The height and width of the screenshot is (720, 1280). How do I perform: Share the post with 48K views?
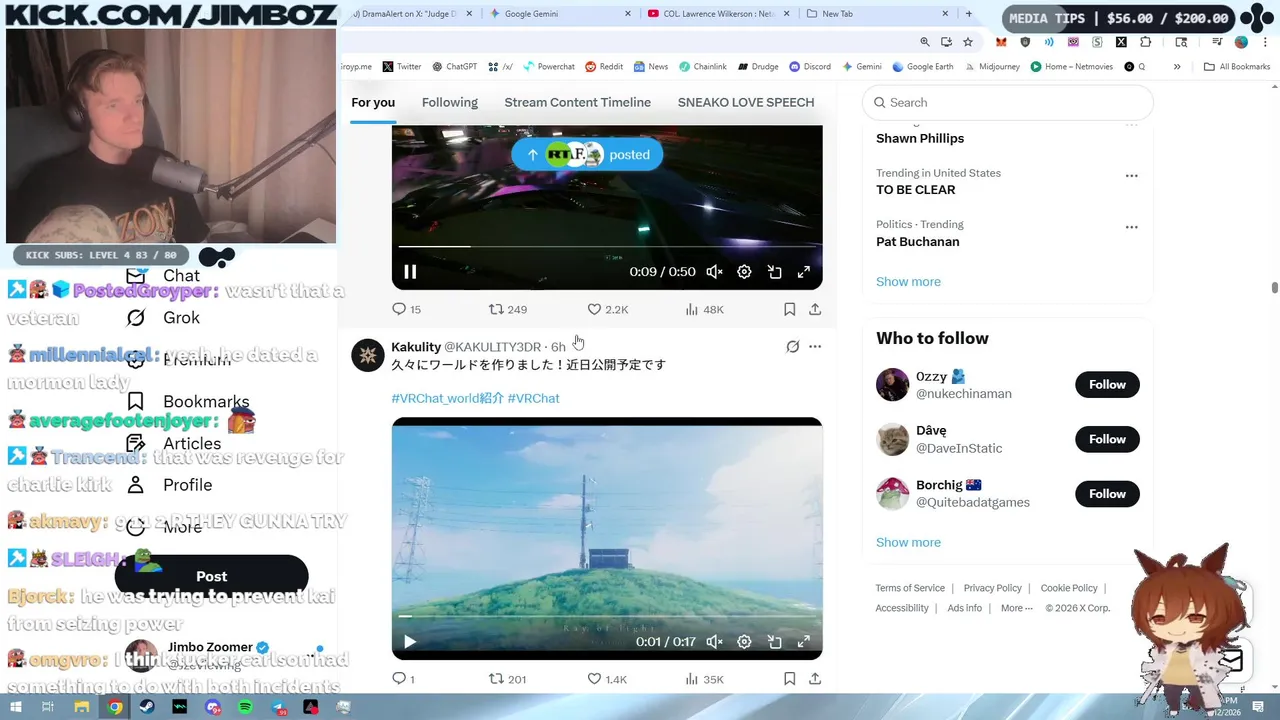815,309
